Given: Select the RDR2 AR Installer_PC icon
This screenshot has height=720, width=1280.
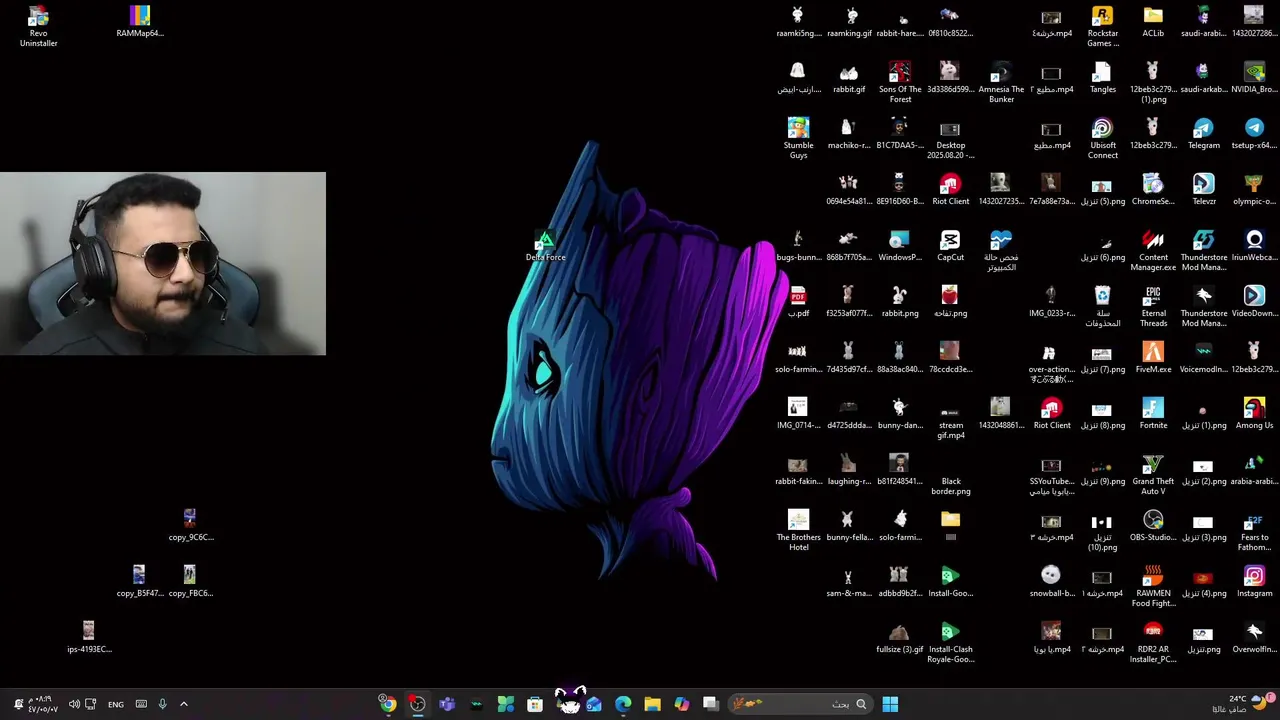Looking at the screenshot, I should 1153,642.
